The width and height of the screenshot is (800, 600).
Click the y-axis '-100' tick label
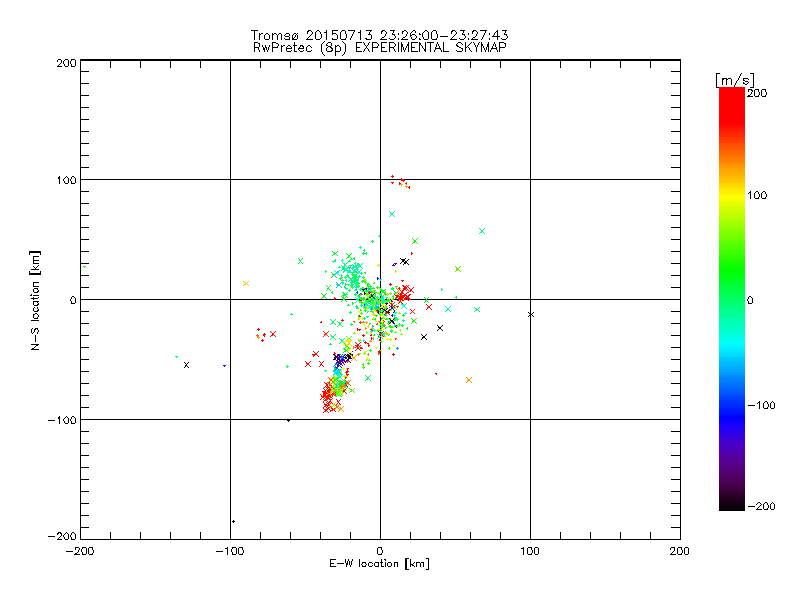pos(62,420)
